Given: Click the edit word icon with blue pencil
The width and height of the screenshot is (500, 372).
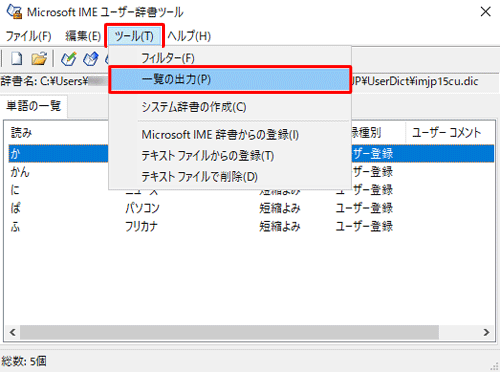Looking at the screenshot, I should tap(91, 59).
